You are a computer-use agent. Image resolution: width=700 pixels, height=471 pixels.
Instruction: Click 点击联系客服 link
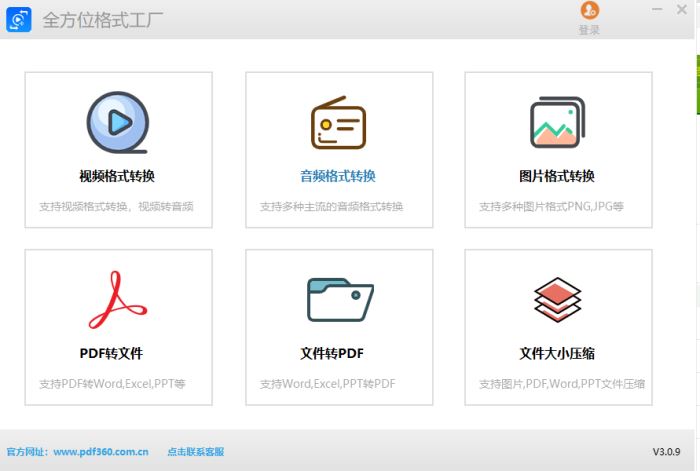[196, 452]
